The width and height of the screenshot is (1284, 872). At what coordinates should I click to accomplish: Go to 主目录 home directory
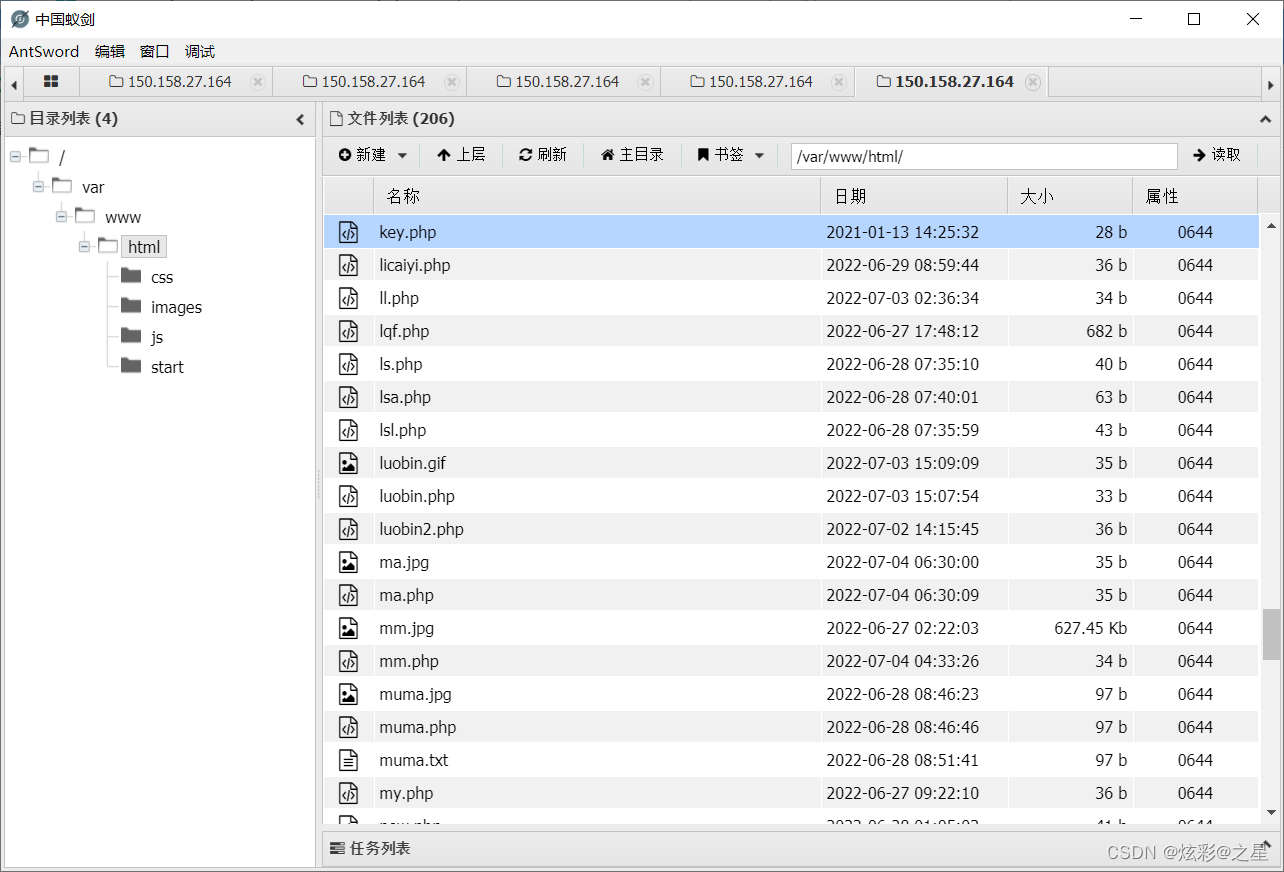click(x=632, y=155)
